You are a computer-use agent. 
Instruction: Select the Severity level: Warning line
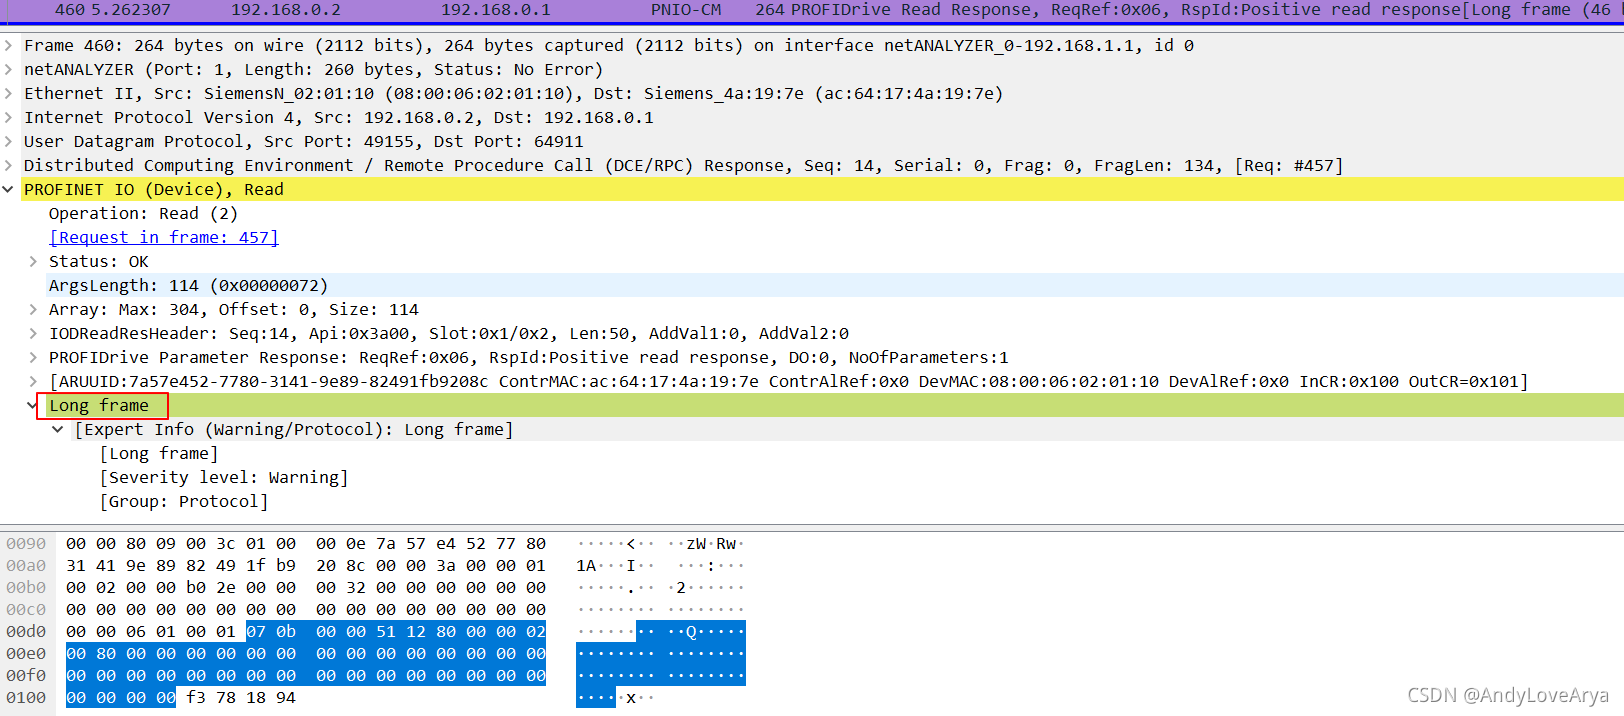tap(224, 478)
